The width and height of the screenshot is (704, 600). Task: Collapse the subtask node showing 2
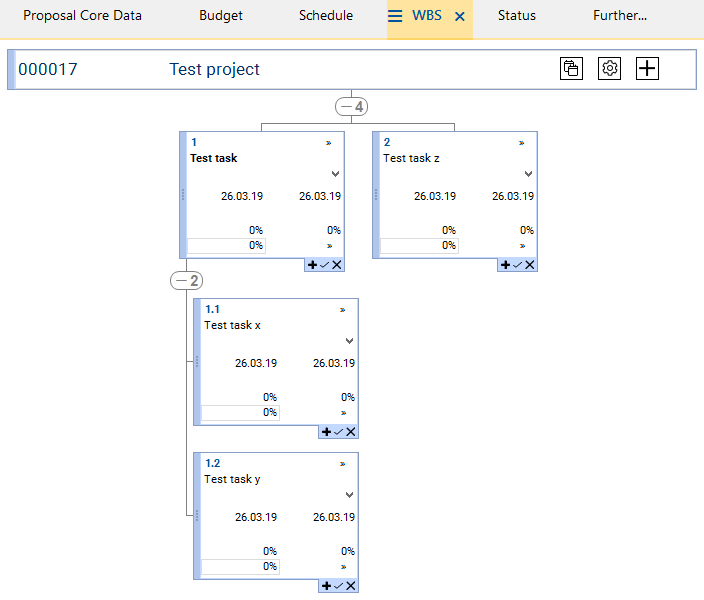click(x=187, y=281)
